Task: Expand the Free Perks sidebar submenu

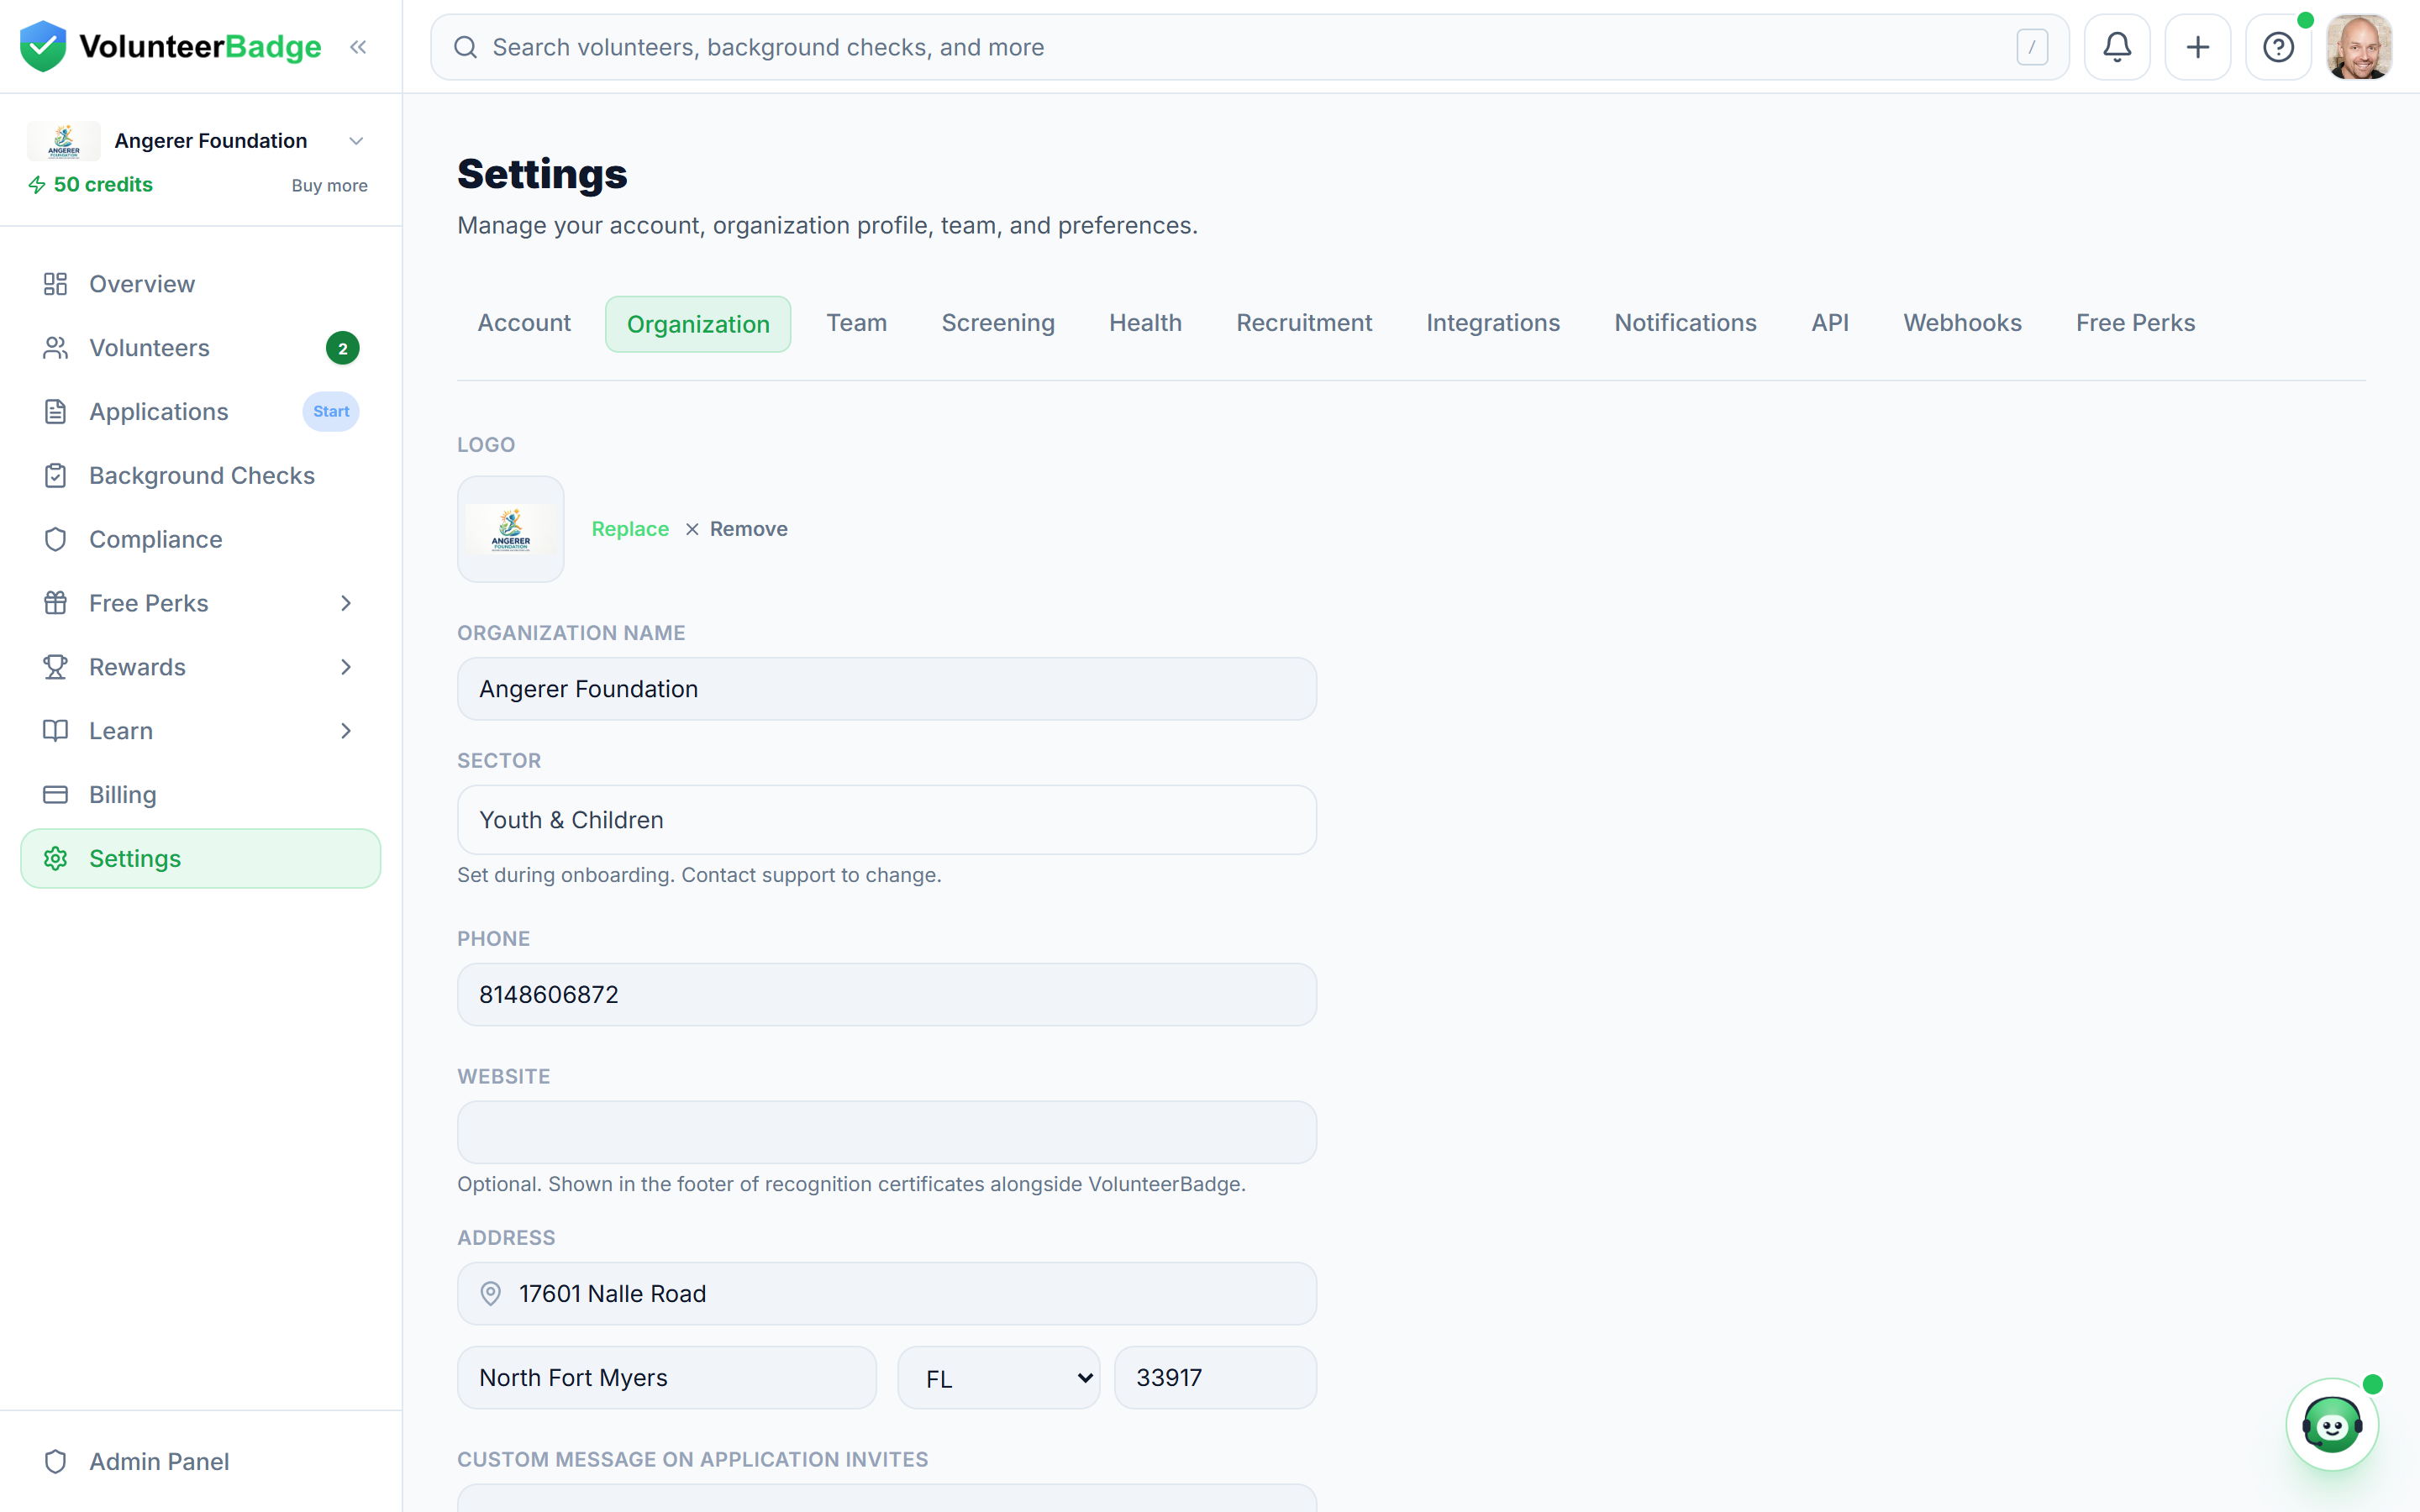Action: point(346,603)
